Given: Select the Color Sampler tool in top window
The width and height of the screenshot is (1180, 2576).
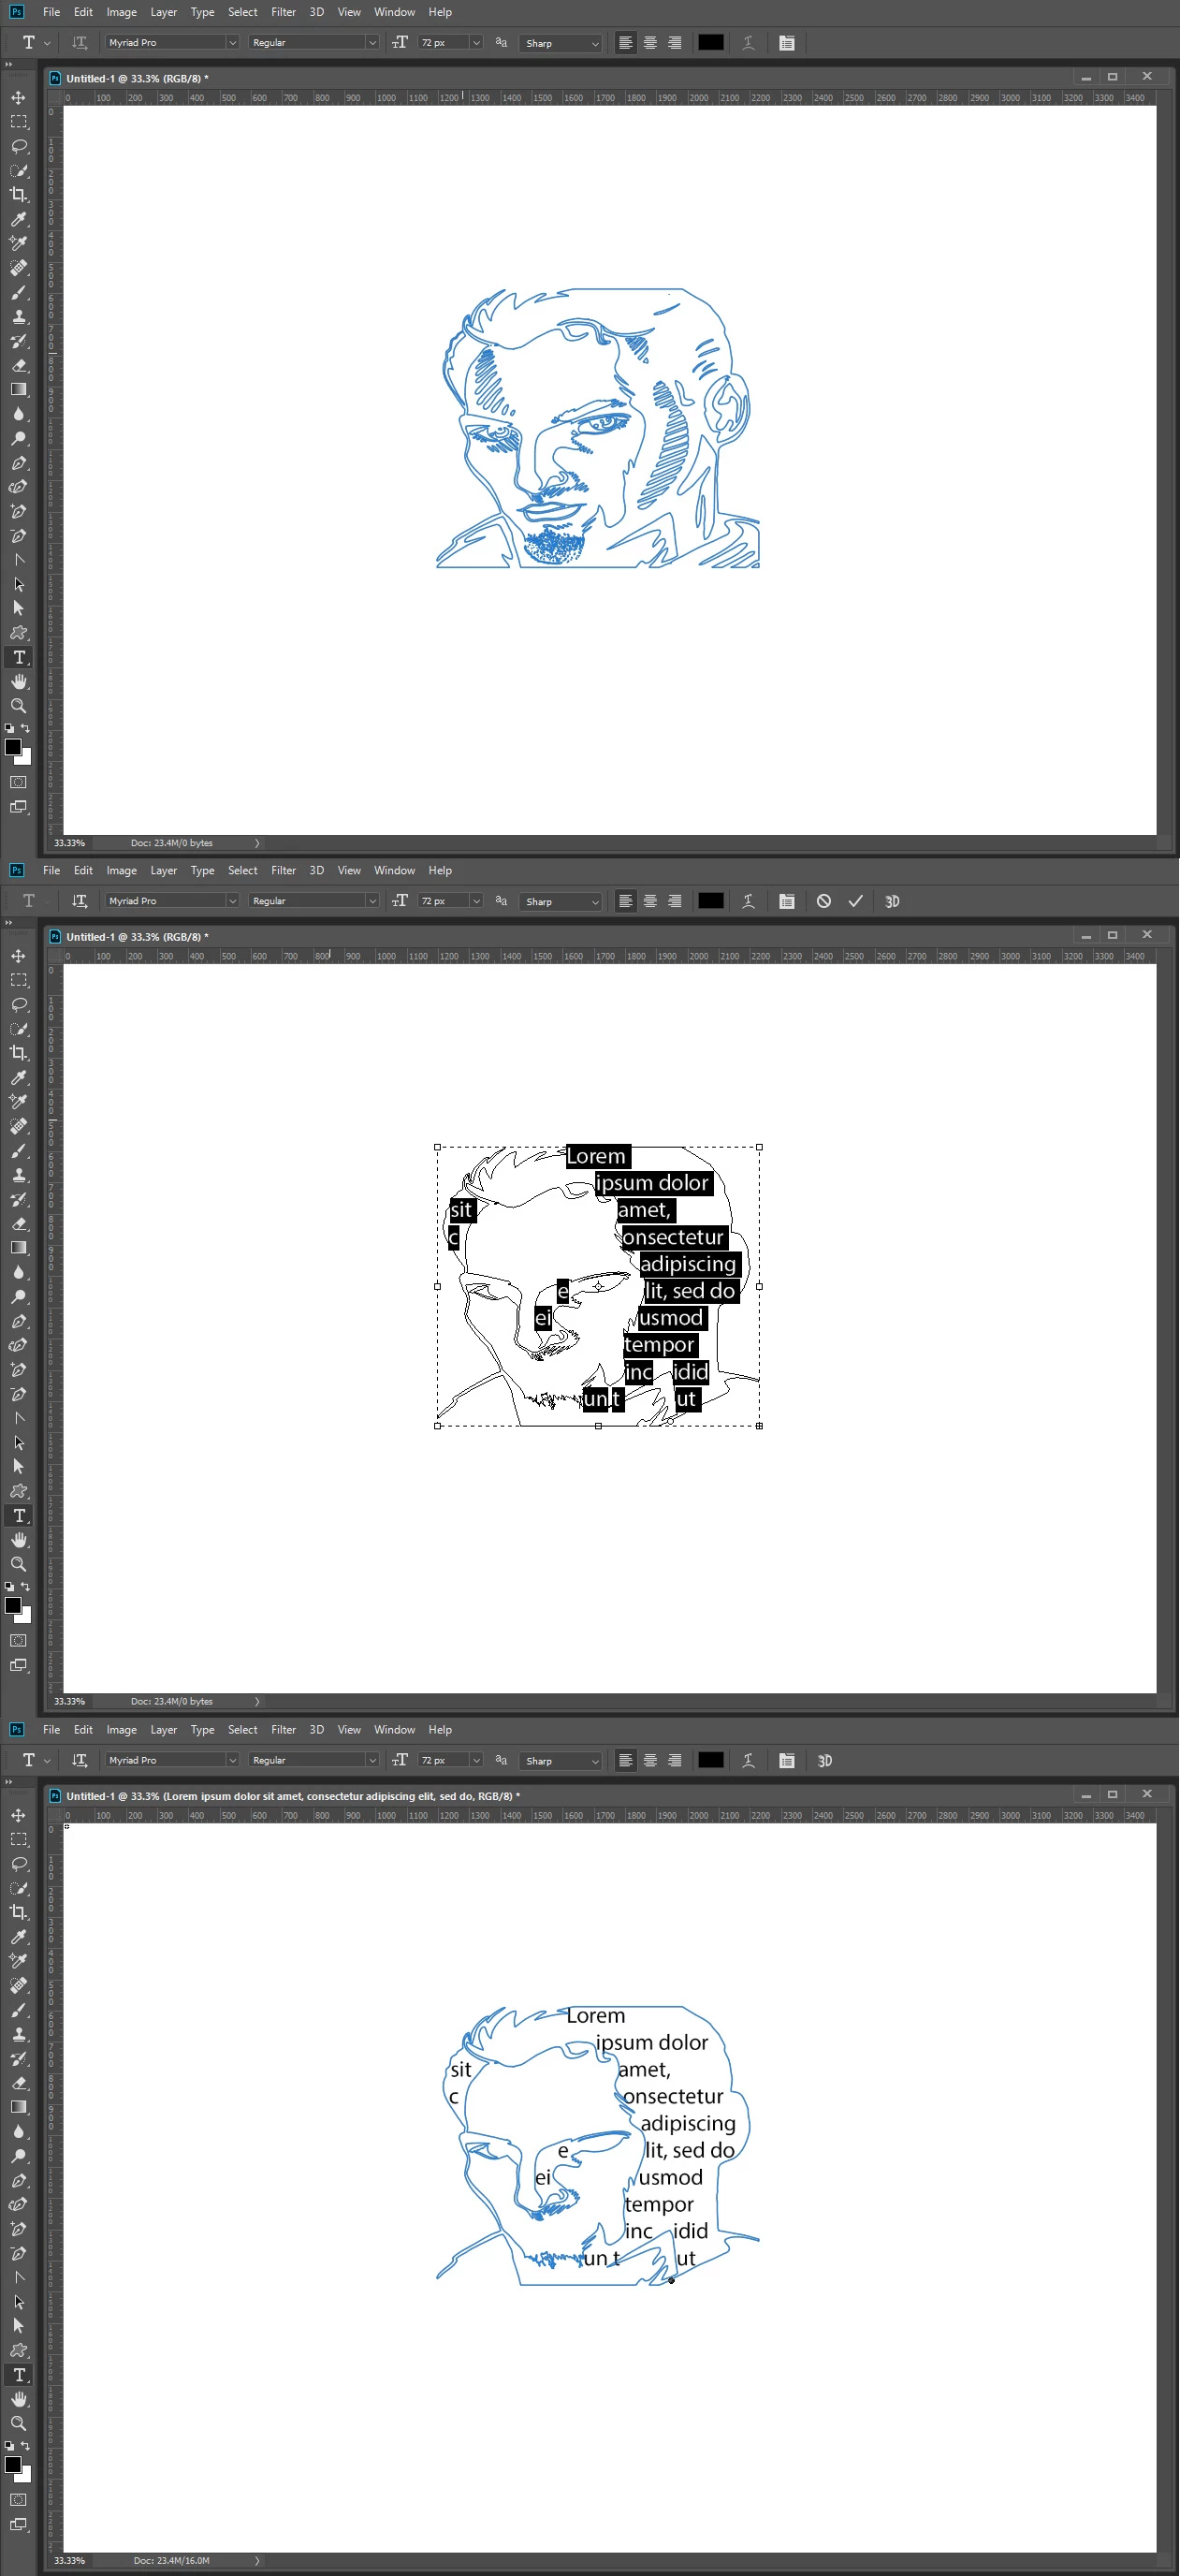Looking at the screenshot, I should pyautogui.click(x=18, y=243).
